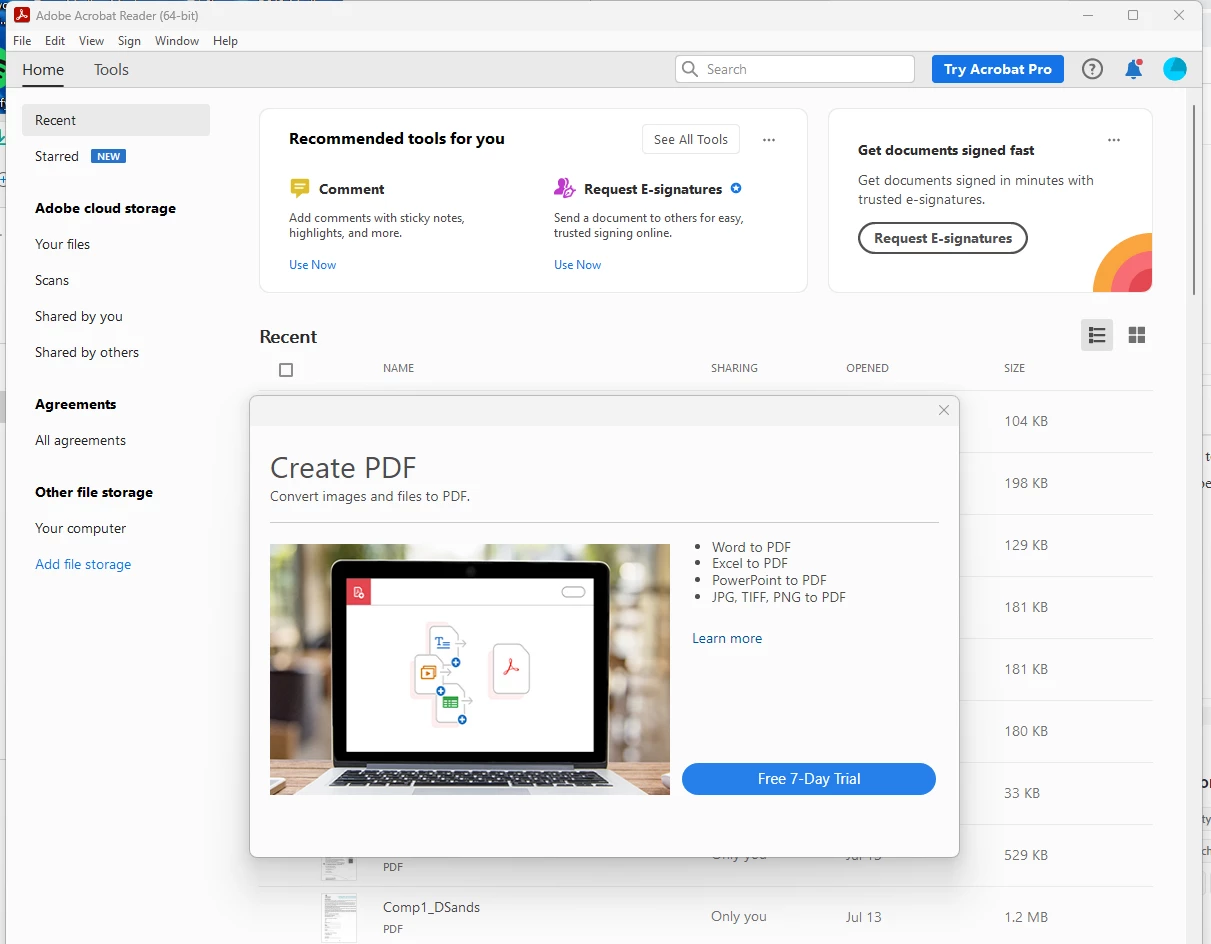Viewport: 1211px width, 944px height.
Task: Click Use Now under Comment
Action: click(x=313, y=265)
